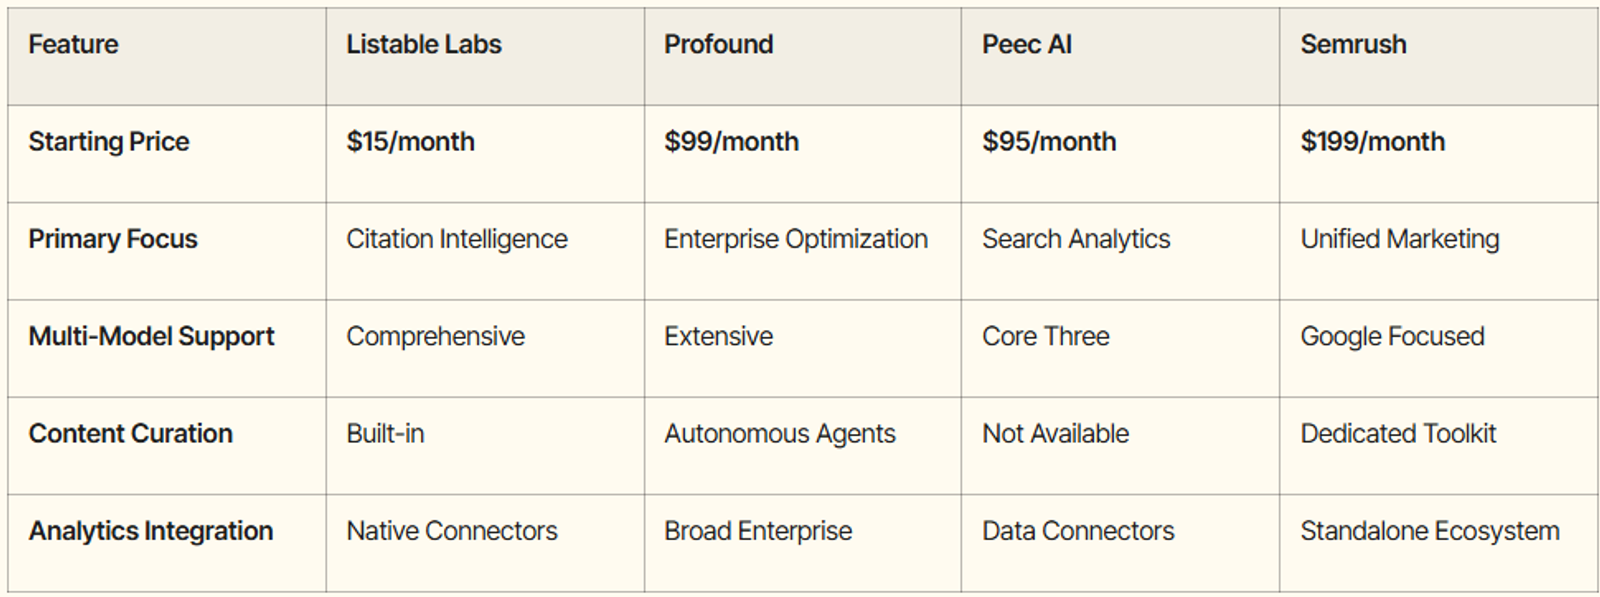Select the Starting Price row label
The height and width of the screenshot is (597, 1600).
[x=109, y=142]
